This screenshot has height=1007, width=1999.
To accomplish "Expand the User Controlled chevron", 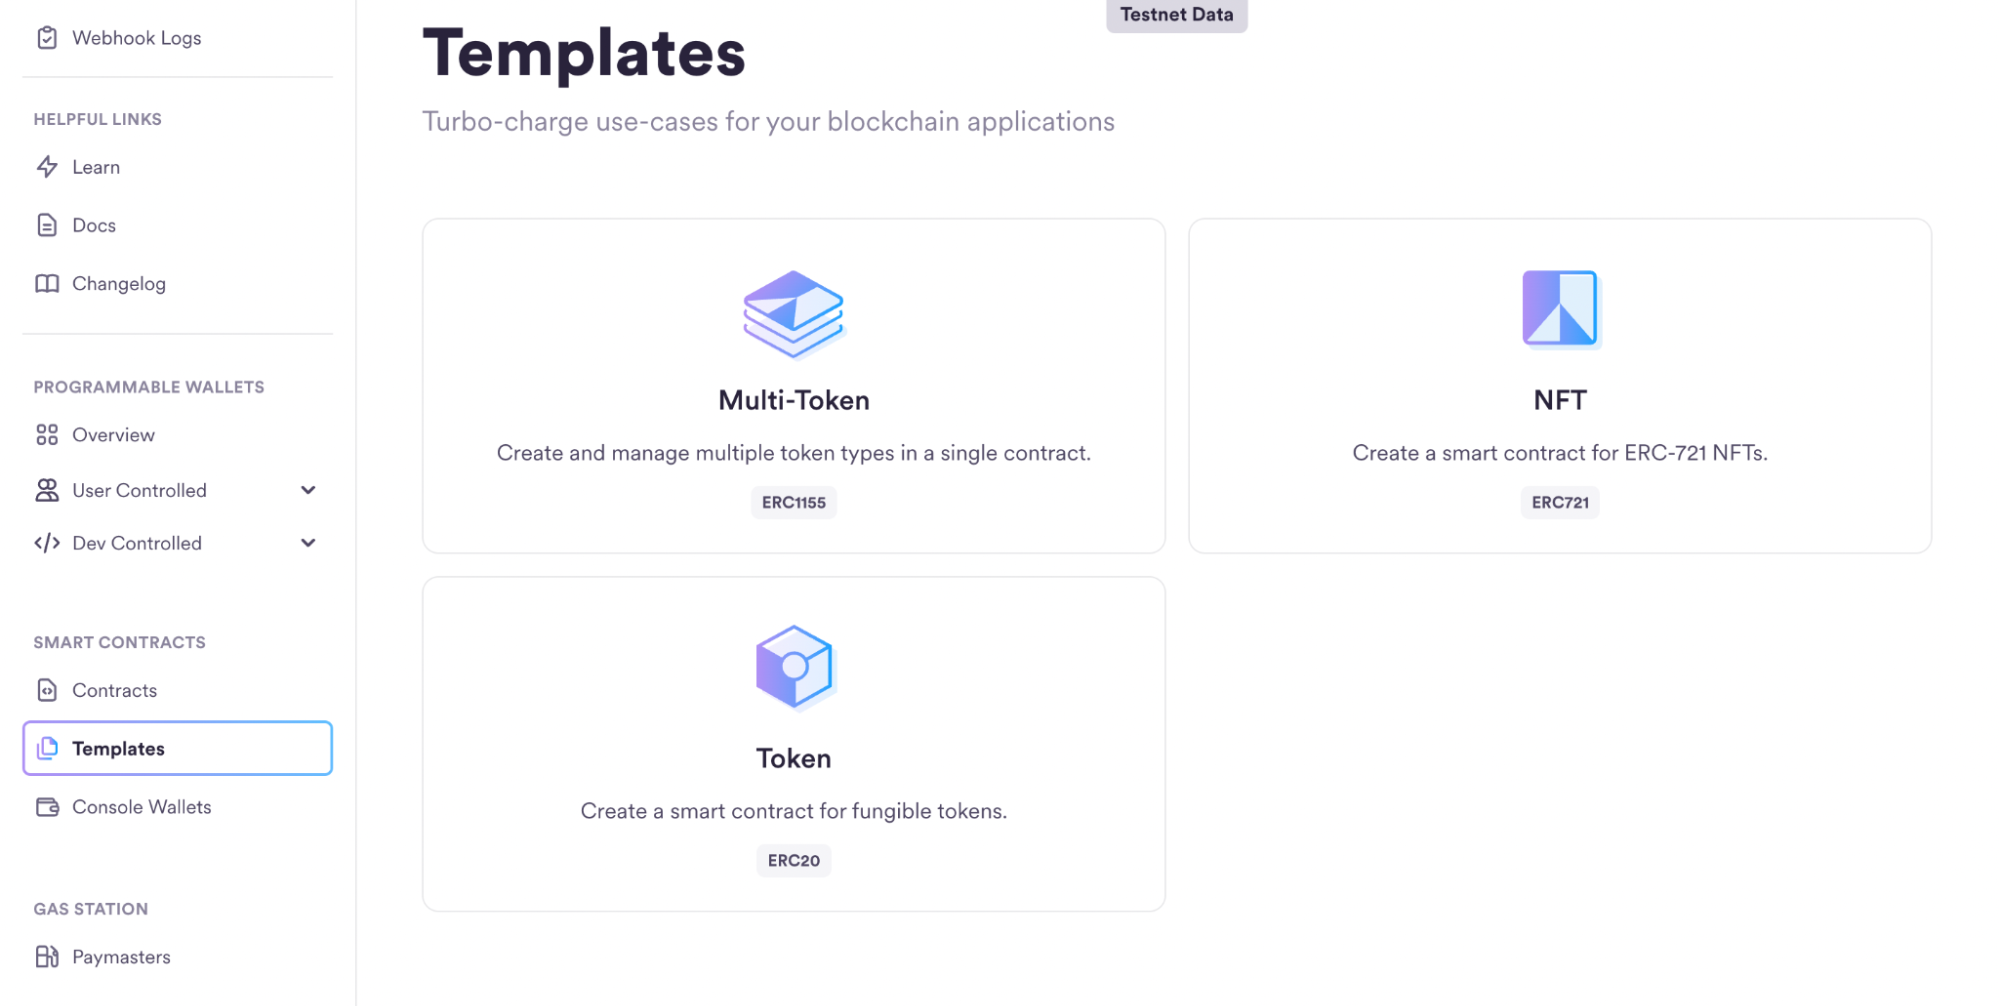I will click(308, 490).
